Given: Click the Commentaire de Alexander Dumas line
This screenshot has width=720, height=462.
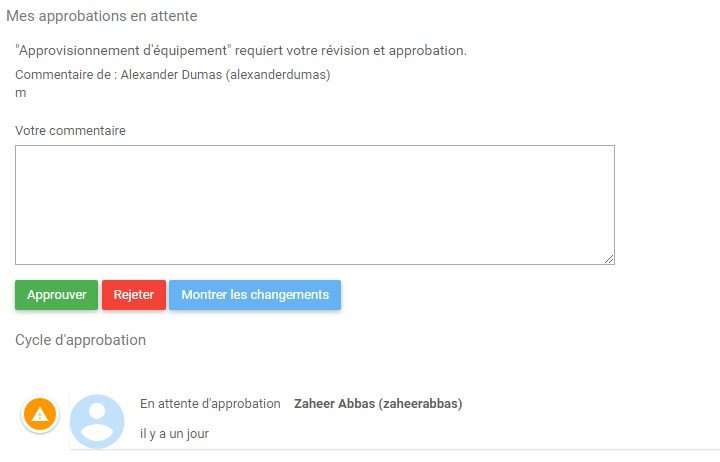Looking at the screenshot, I should click(173, 74).
